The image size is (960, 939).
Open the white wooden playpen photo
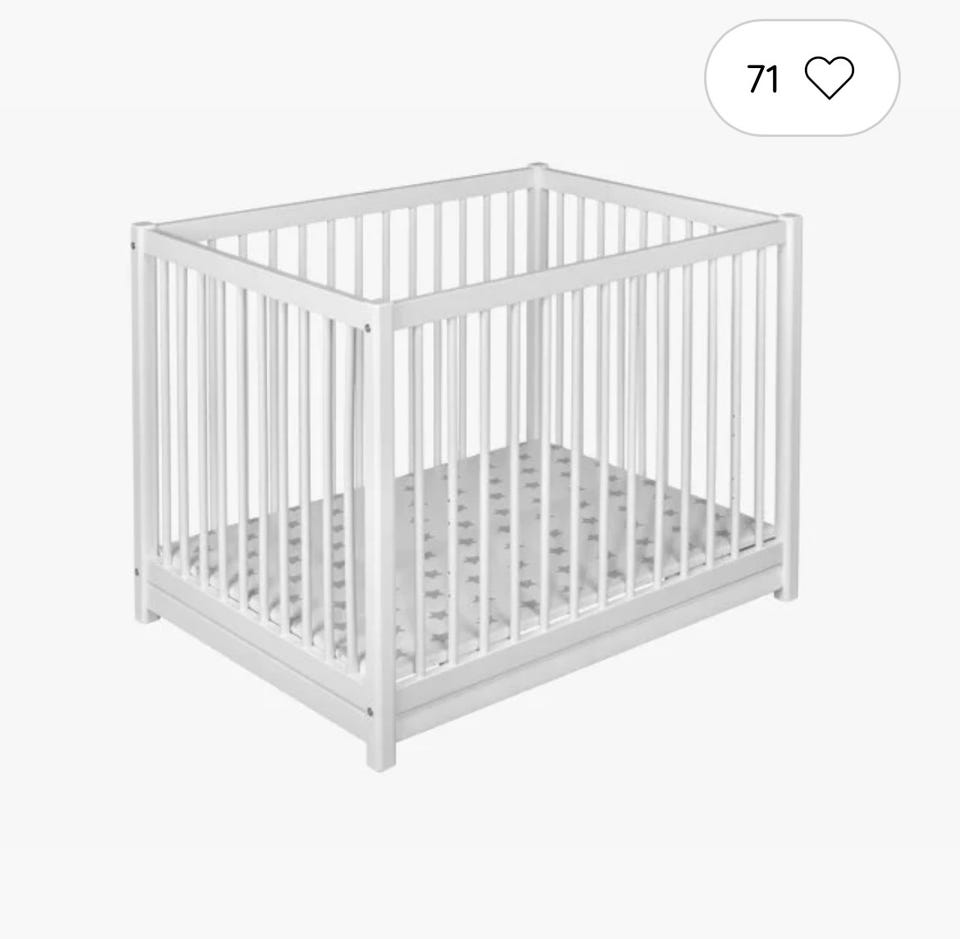pos(465,468)
